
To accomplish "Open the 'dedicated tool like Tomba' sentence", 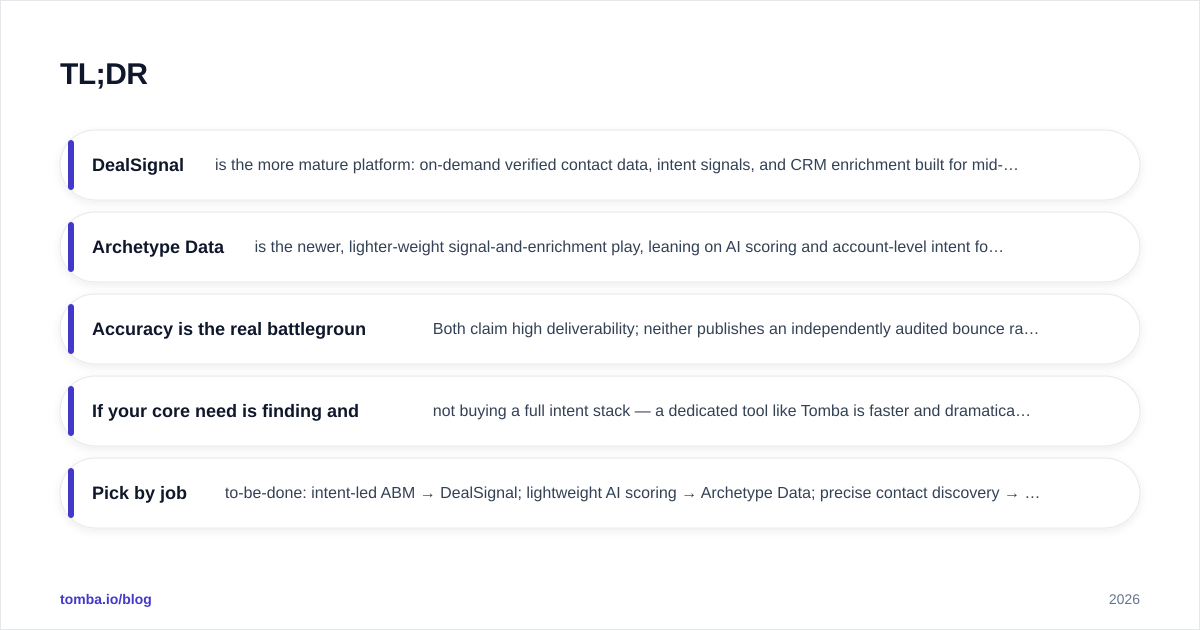I will tap(731, 411).
